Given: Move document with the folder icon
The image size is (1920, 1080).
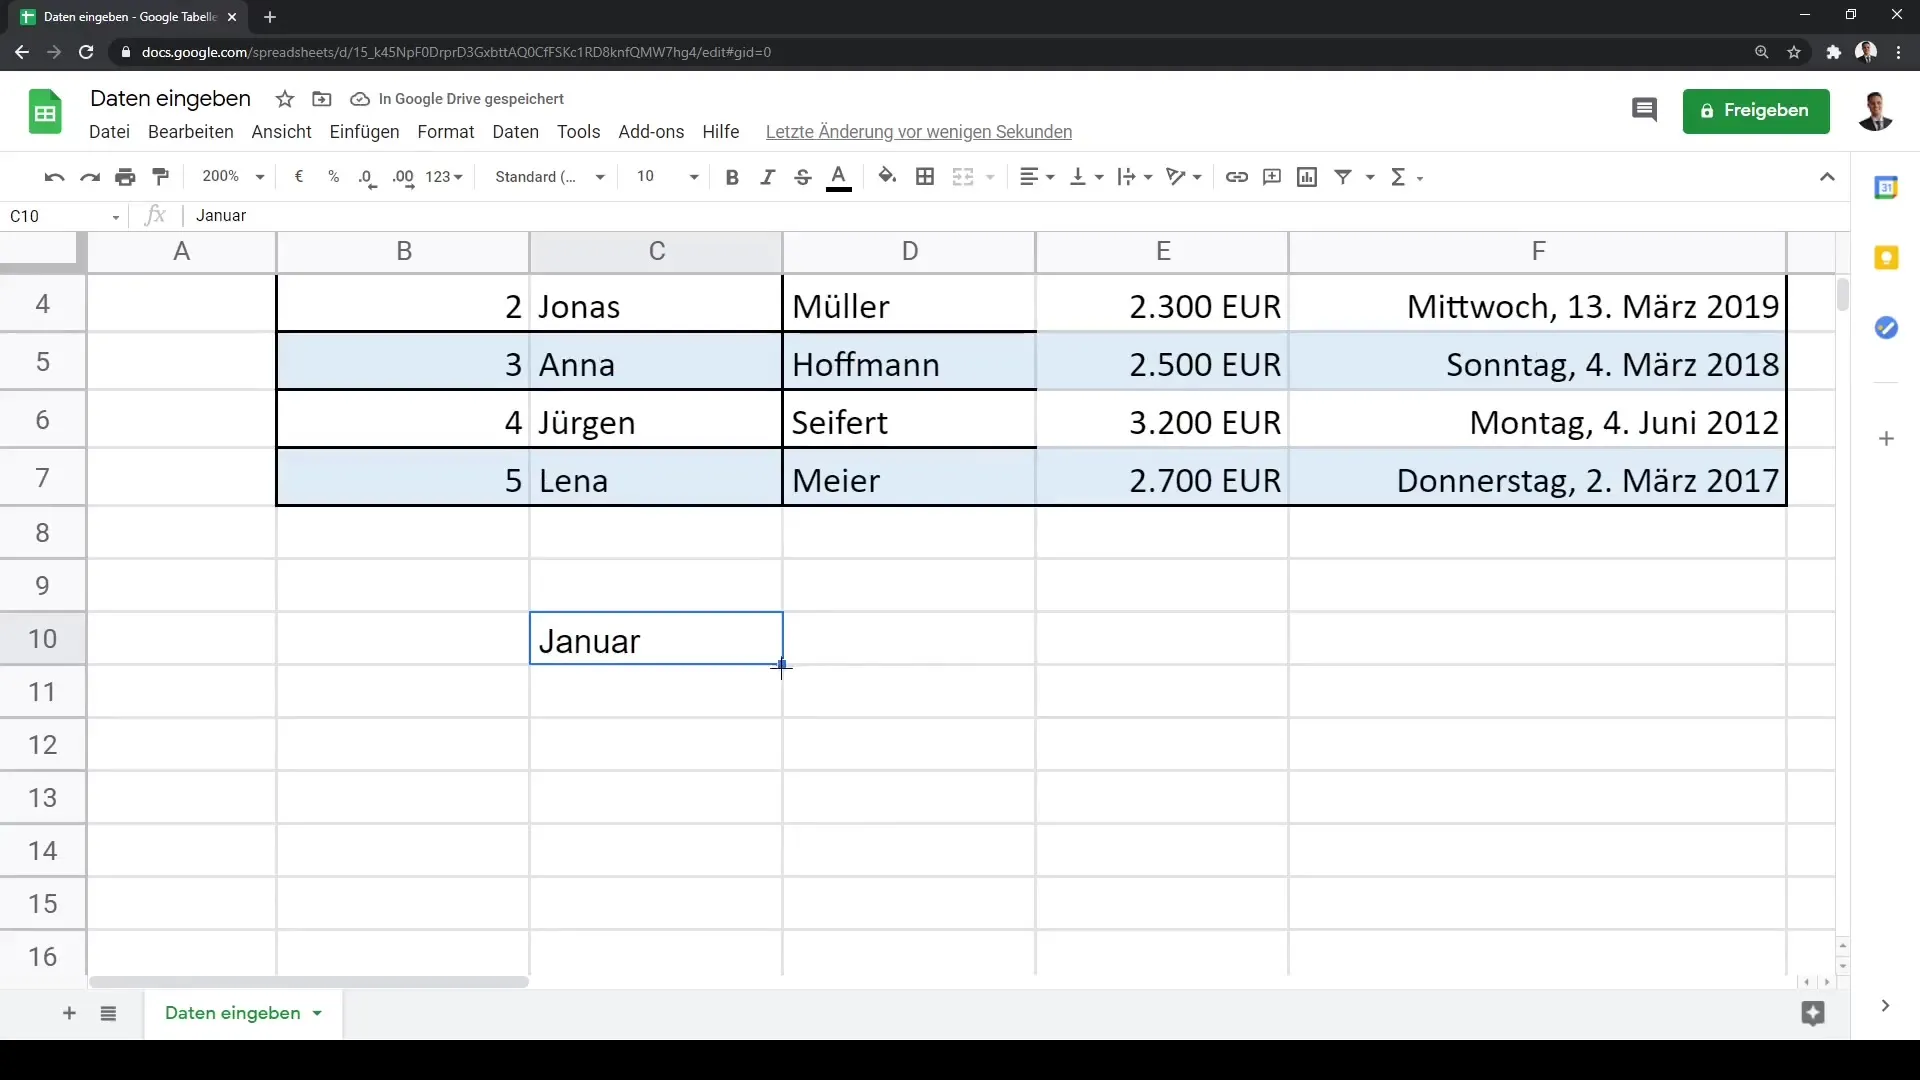Looking at the screenshot, I should click(x=322, y=99).
